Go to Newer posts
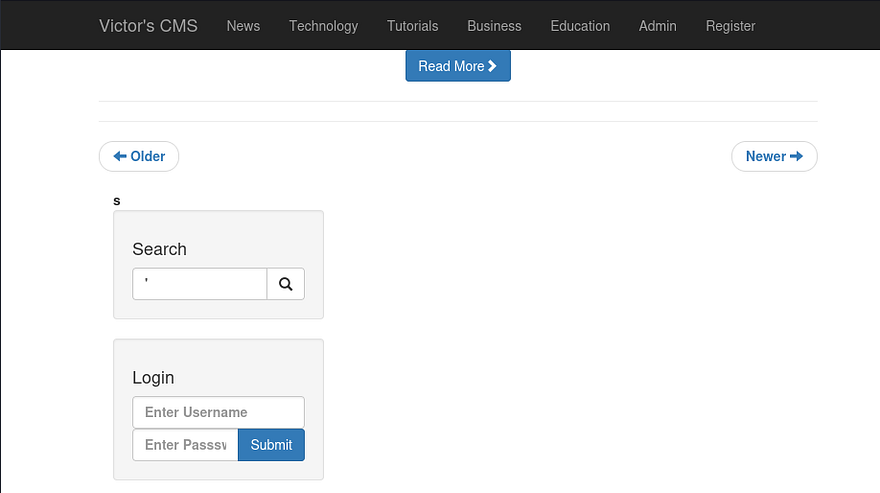The width and height of the screenshot is (880, 493). coord(774,156)
